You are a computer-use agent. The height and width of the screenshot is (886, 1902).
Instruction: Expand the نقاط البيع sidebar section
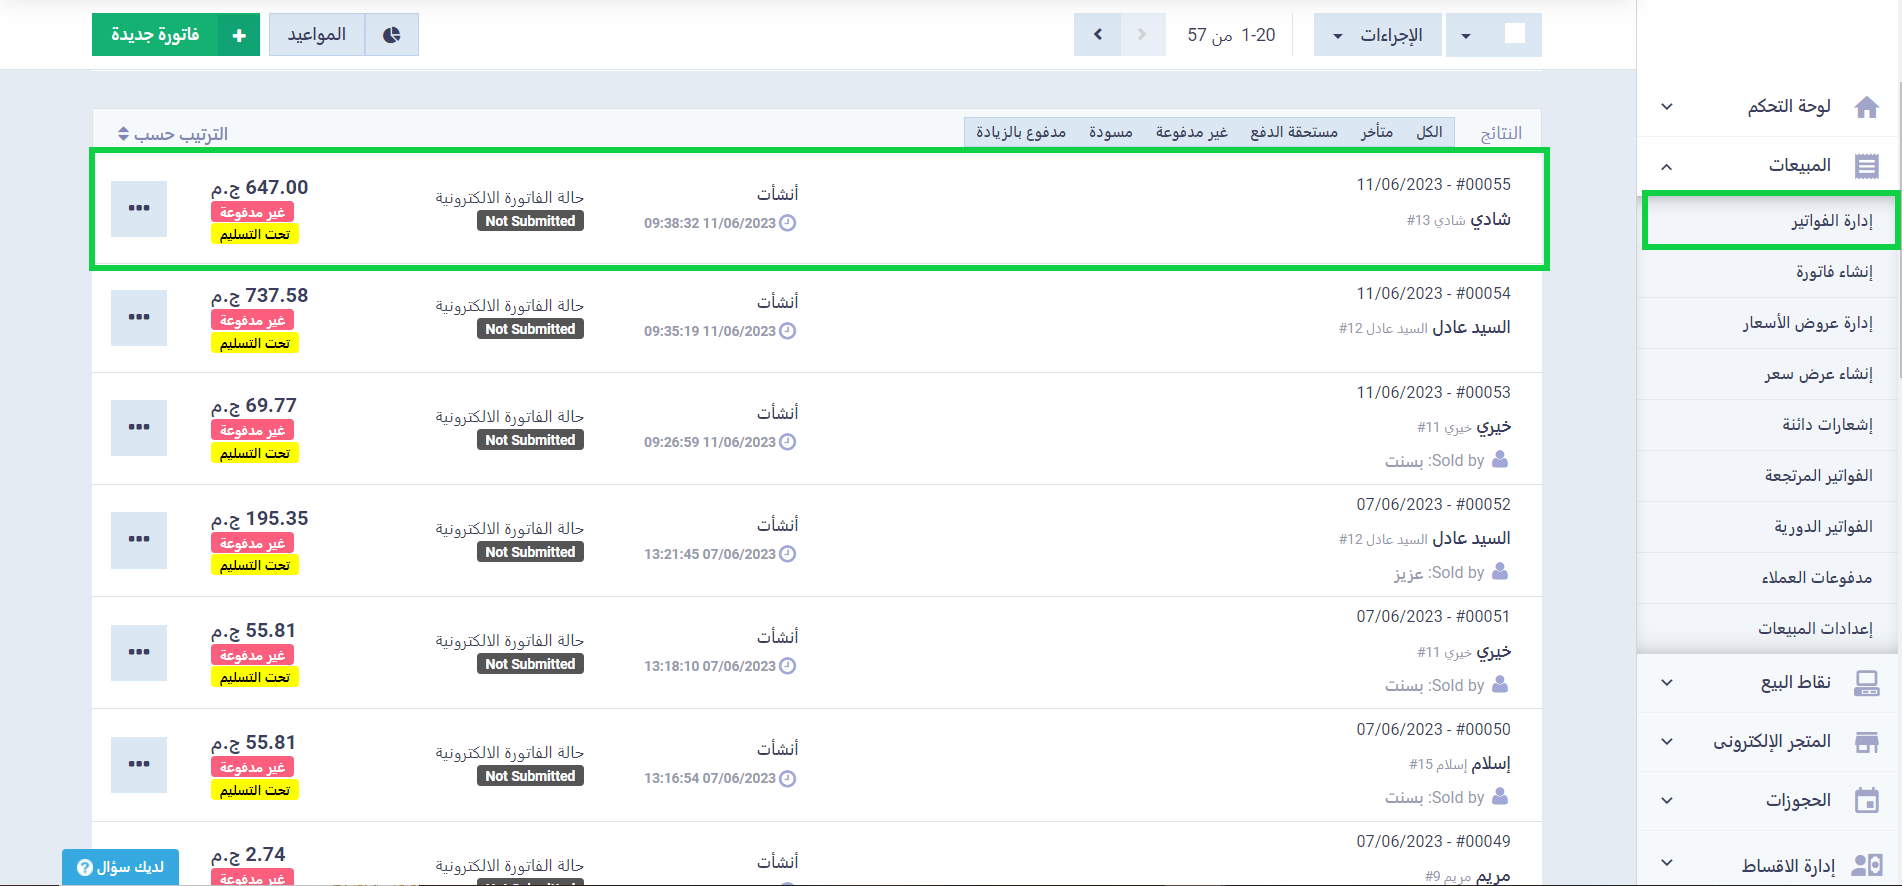coord(1667,683)
